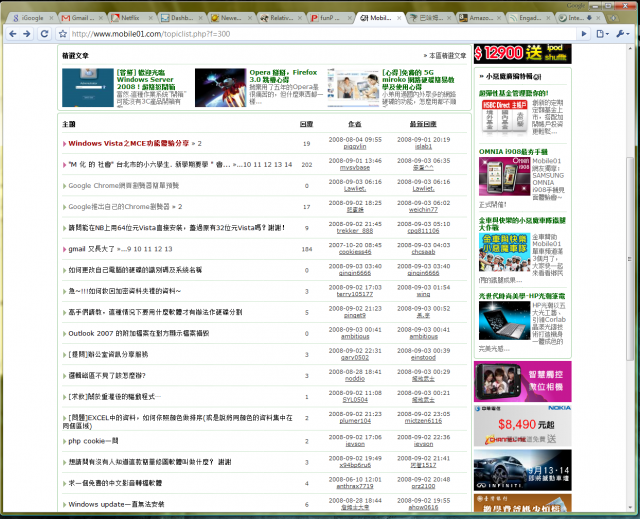Open the Windows Server 2008 featured article thumbnail
This screenshot has width=640, height=519.
[x=88, y=88]
